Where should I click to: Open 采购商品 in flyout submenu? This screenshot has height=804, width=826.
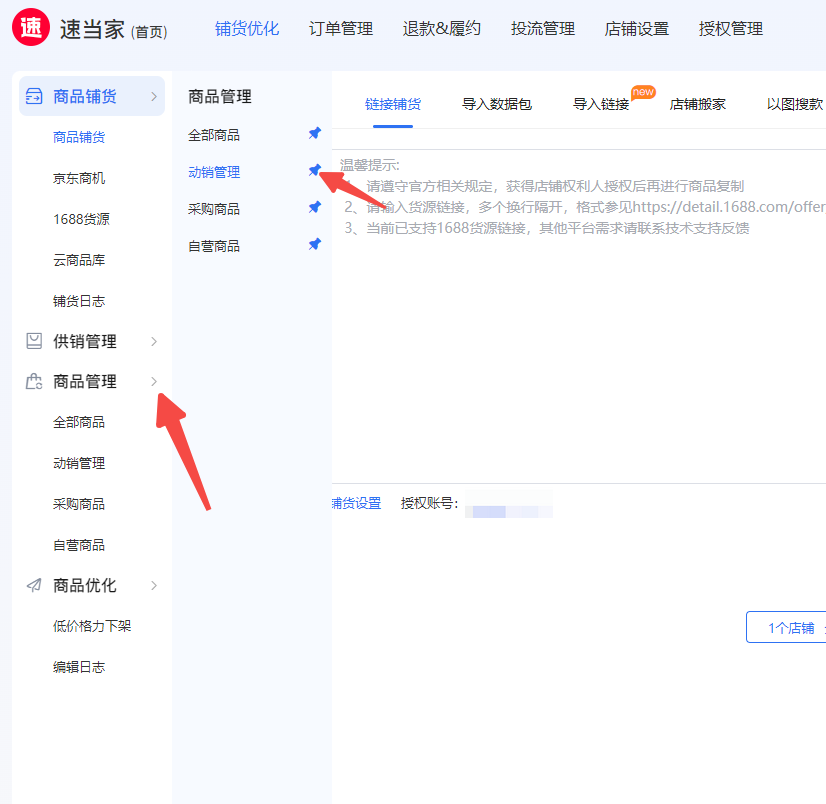tap(214, 209)
